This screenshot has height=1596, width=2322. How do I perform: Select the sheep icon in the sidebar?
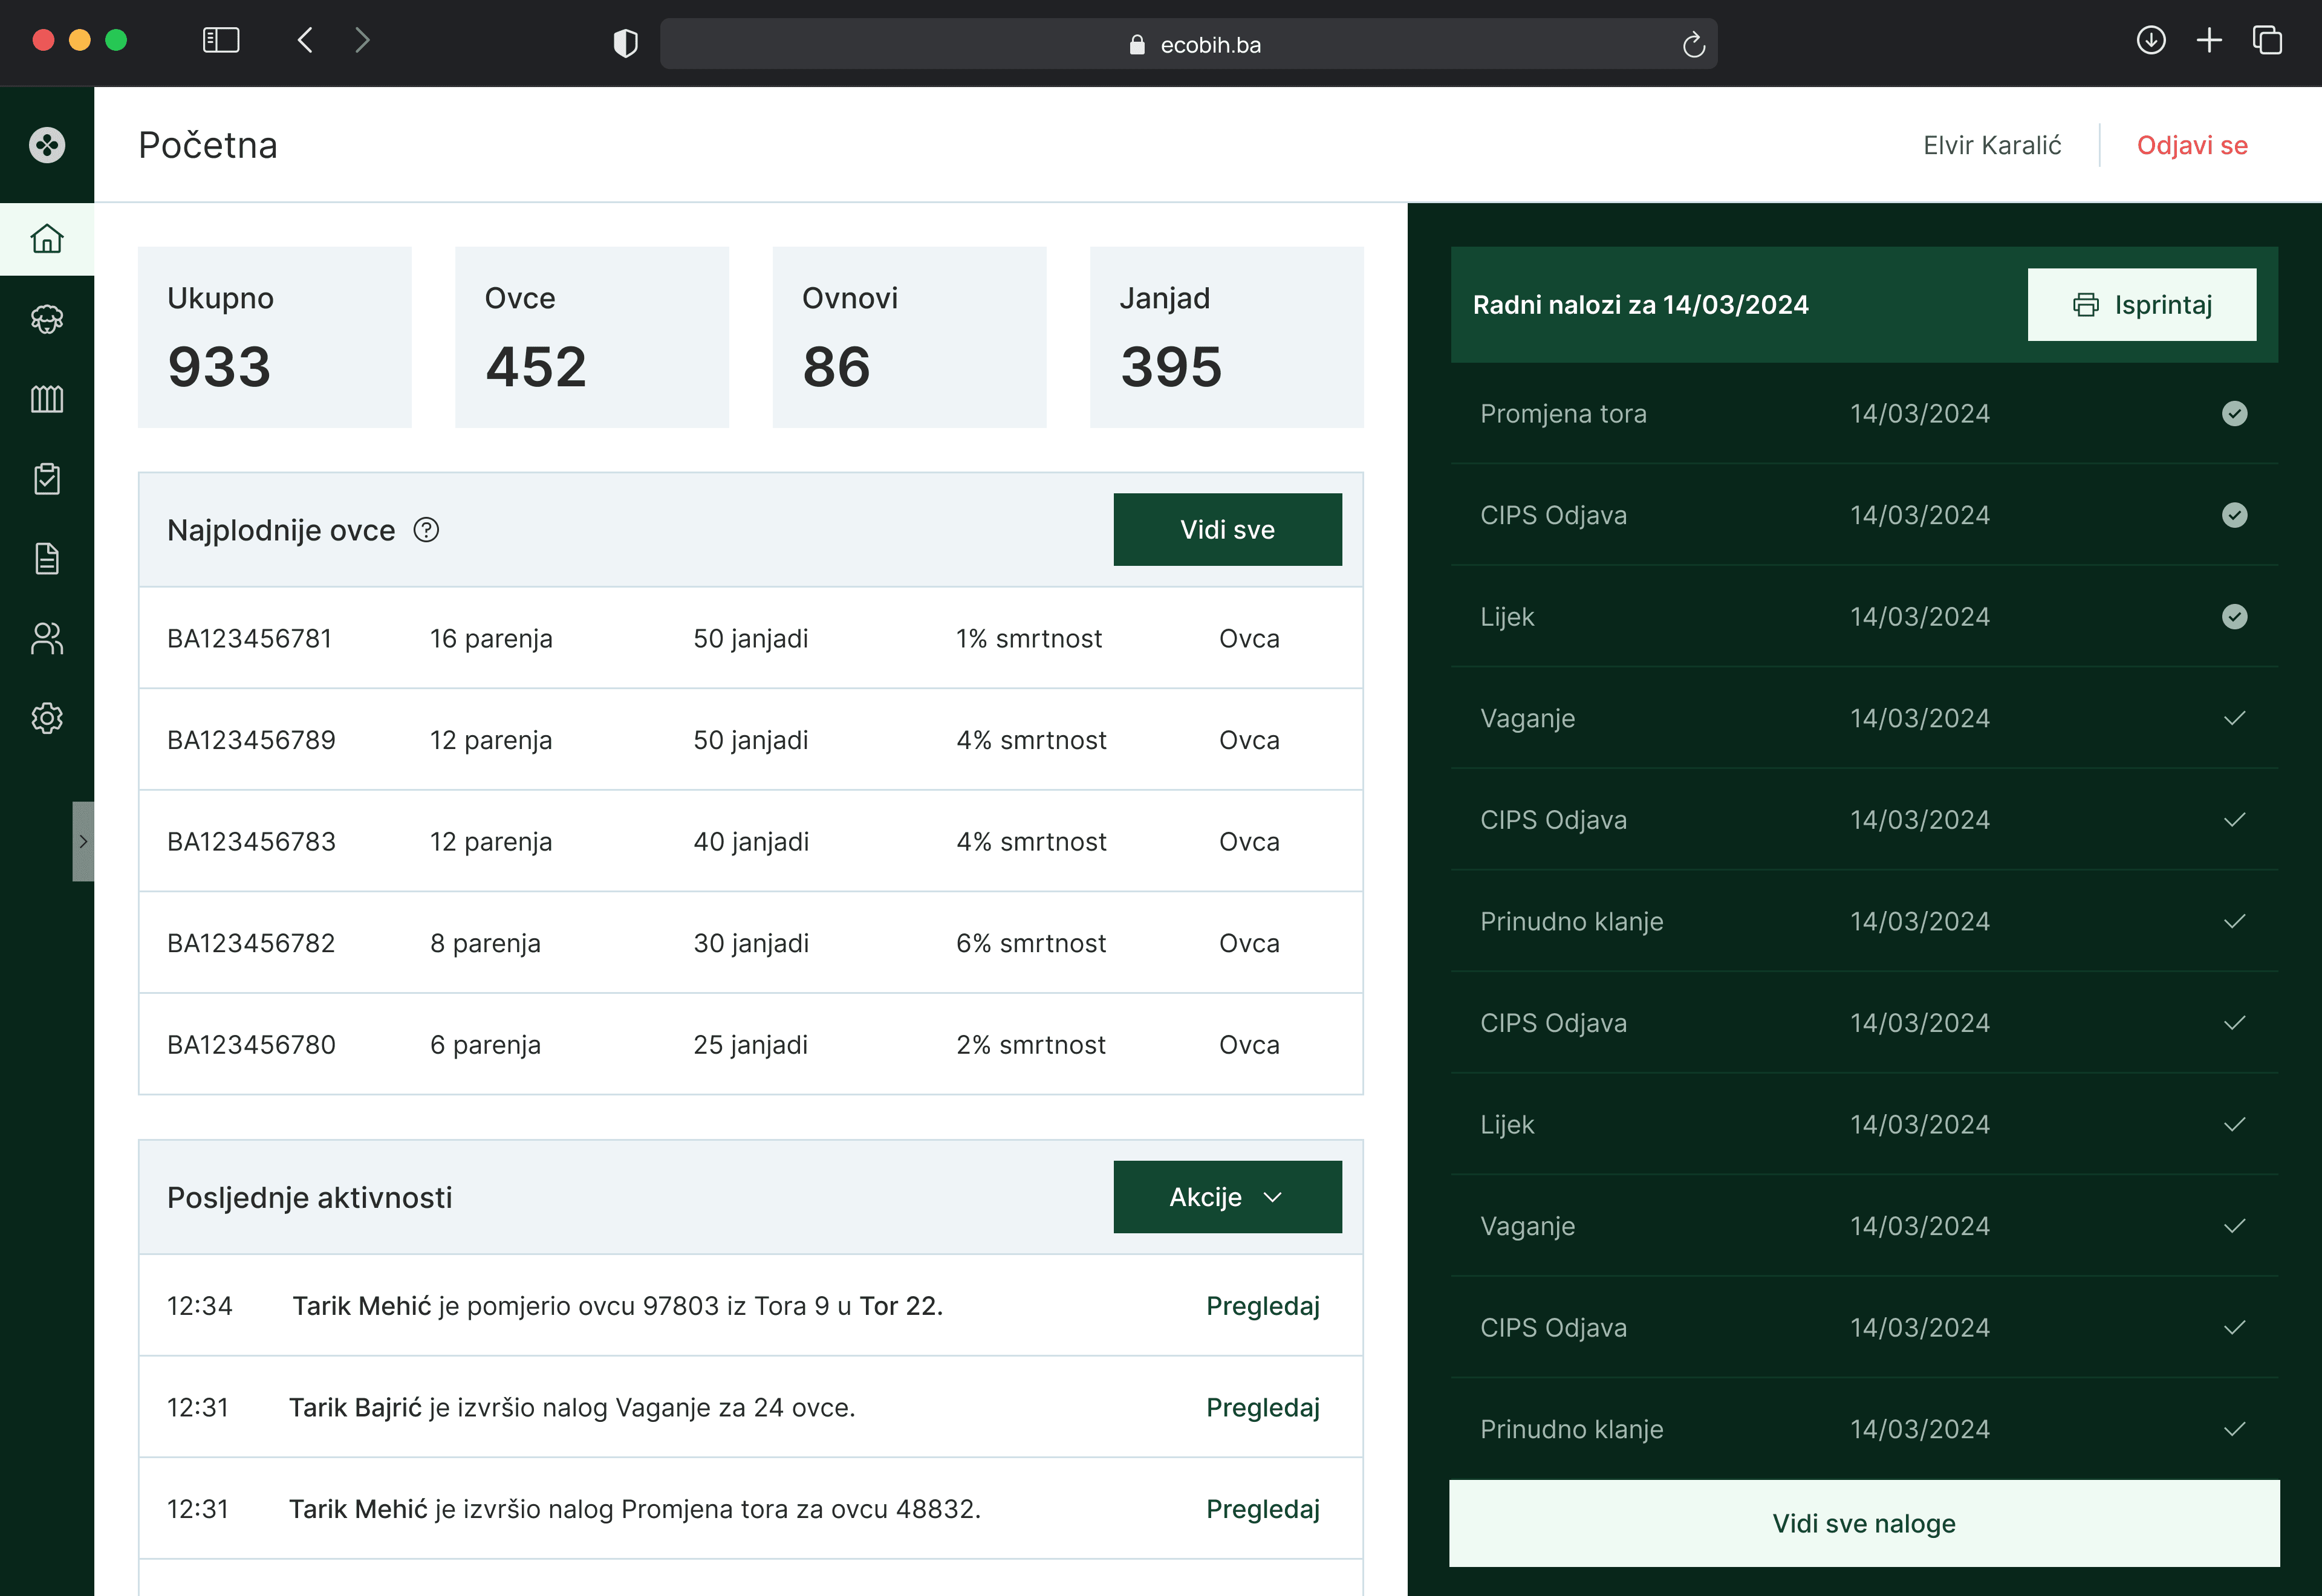tap(47, 319)
